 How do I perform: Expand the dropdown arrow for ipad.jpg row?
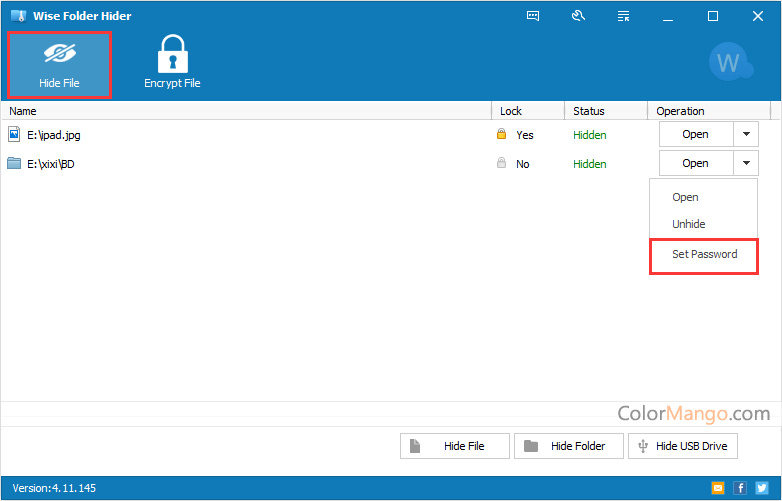[x=746, y=134]
